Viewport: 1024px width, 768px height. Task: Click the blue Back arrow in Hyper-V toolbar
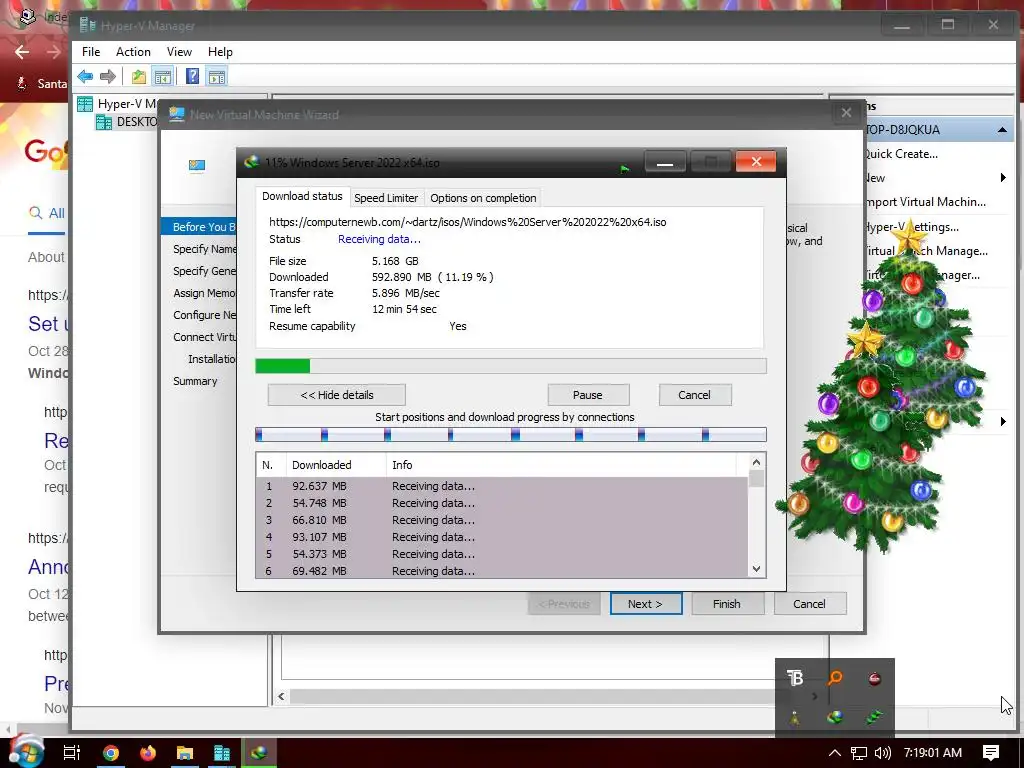tap(85, 77)
